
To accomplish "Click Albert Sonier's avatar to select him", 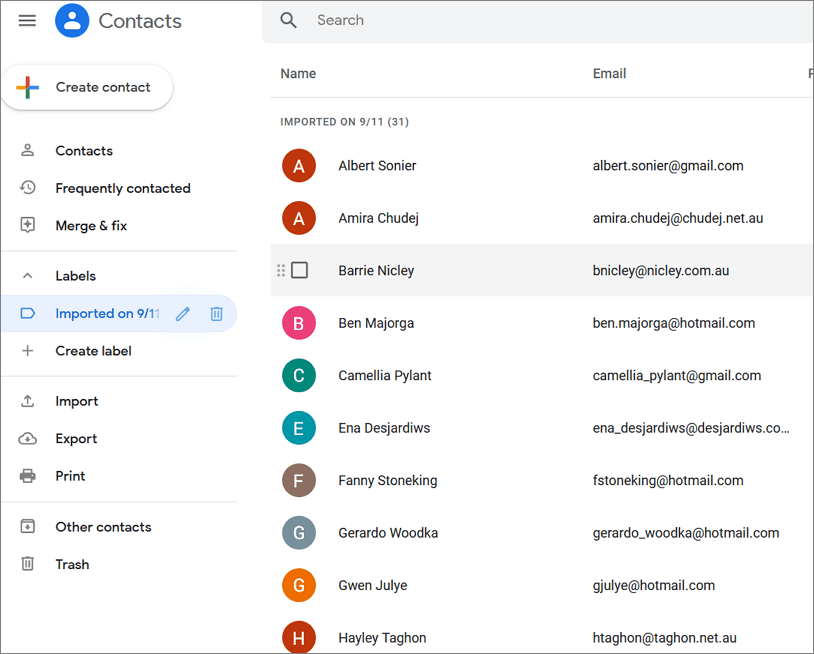I will [x=299, y=165].
